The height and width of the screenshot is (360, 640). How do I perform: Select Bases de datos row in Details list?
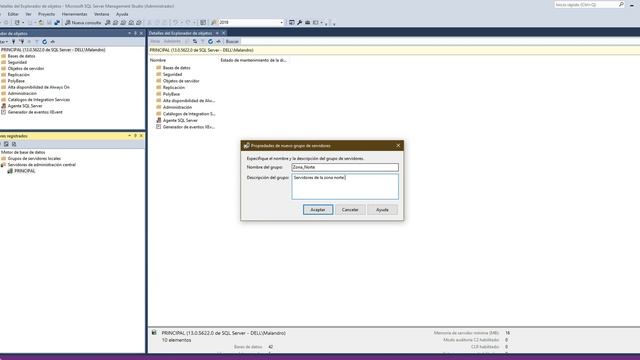click(x=176, y=68)
